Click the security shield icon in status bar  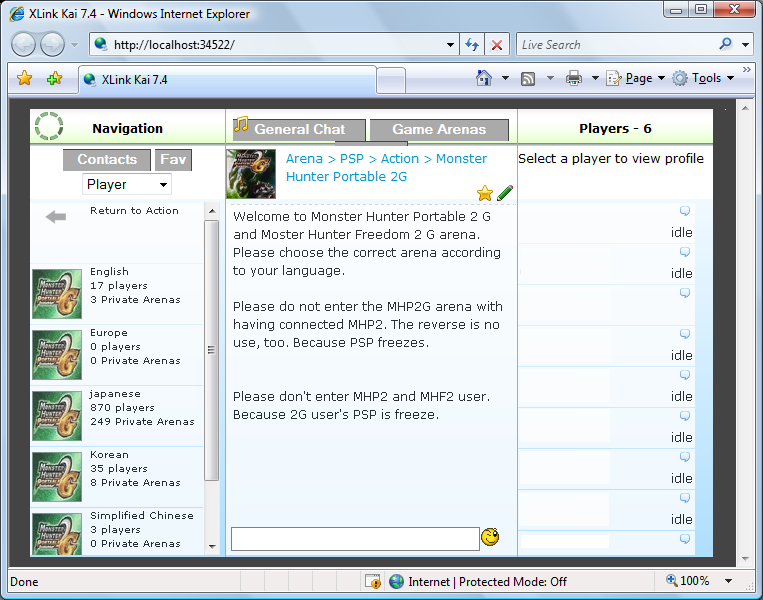(373, 581)
